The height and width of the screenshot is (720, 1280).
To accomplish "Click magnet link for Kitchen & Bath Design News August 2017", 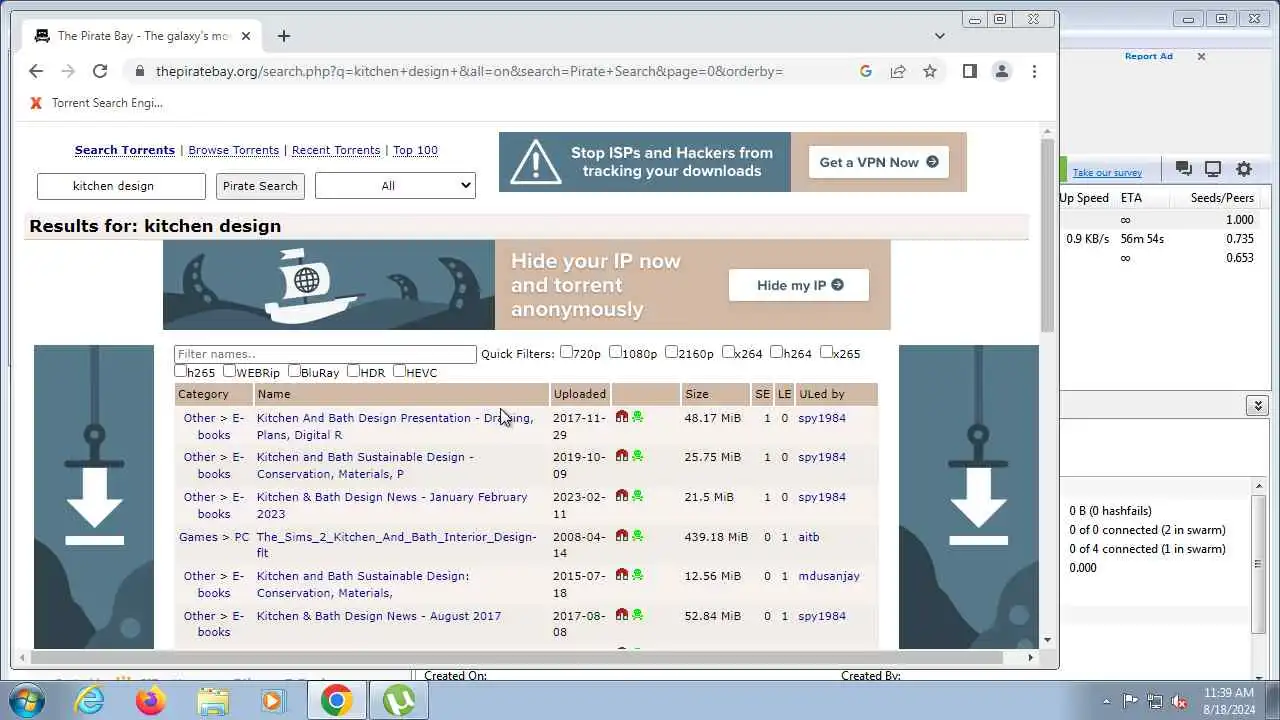I will click(x=622, y=615).
